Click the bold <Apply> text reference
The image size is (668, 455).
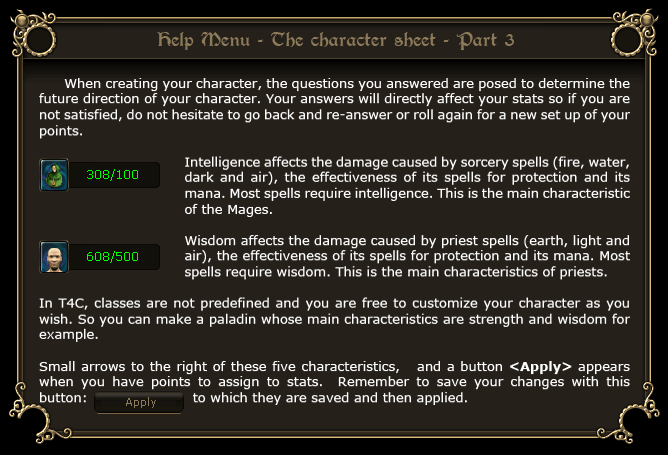coord(540,366)
